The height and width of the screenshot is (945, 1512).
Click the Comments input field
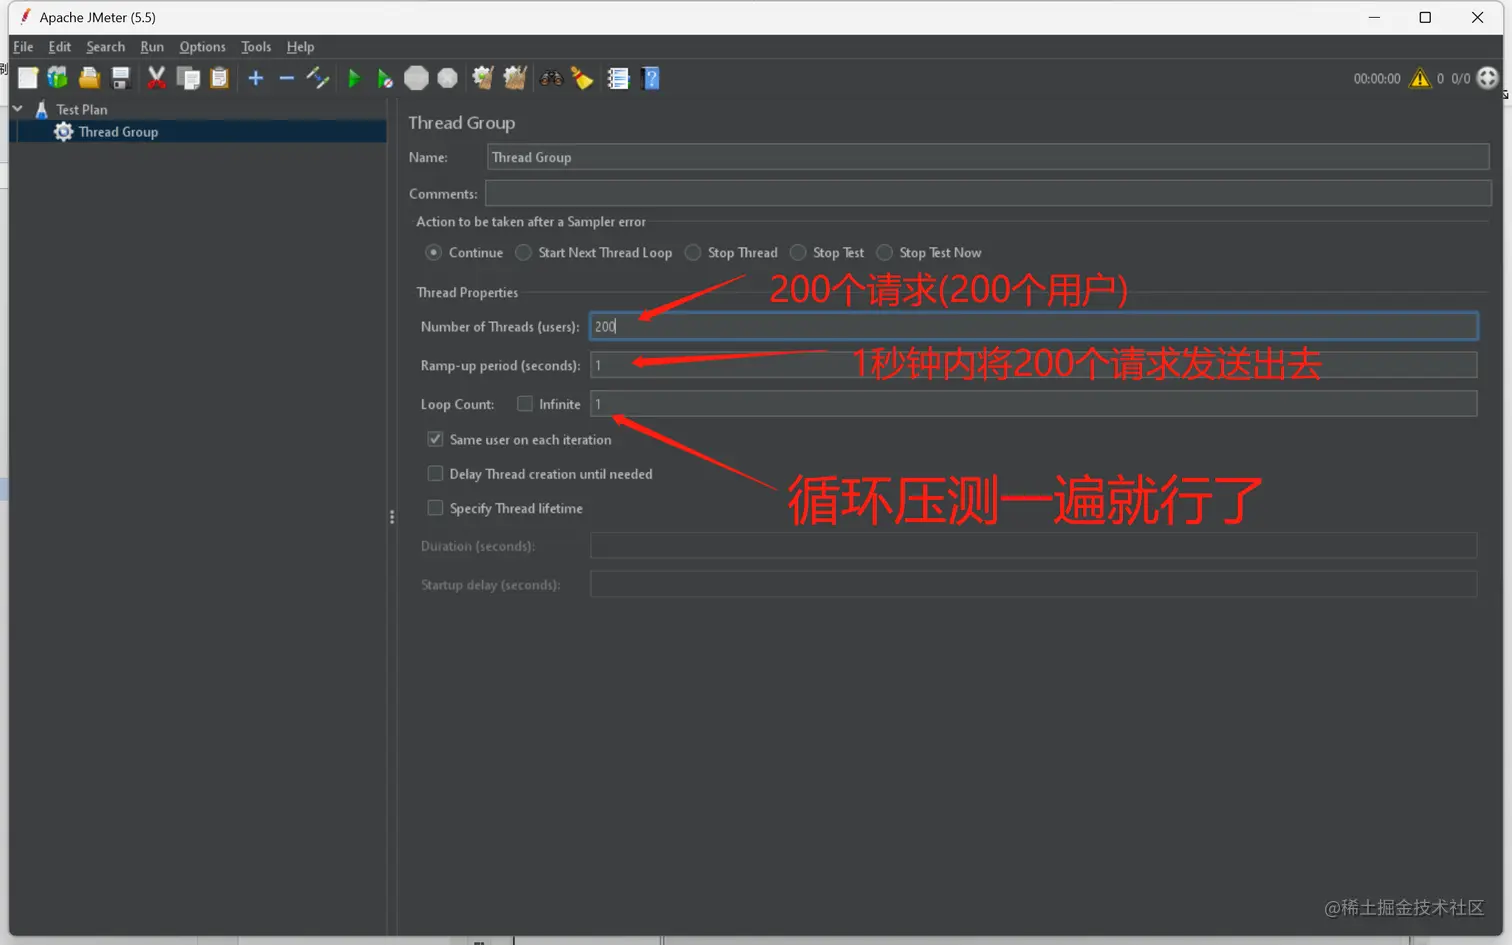(x=988, y=194)
